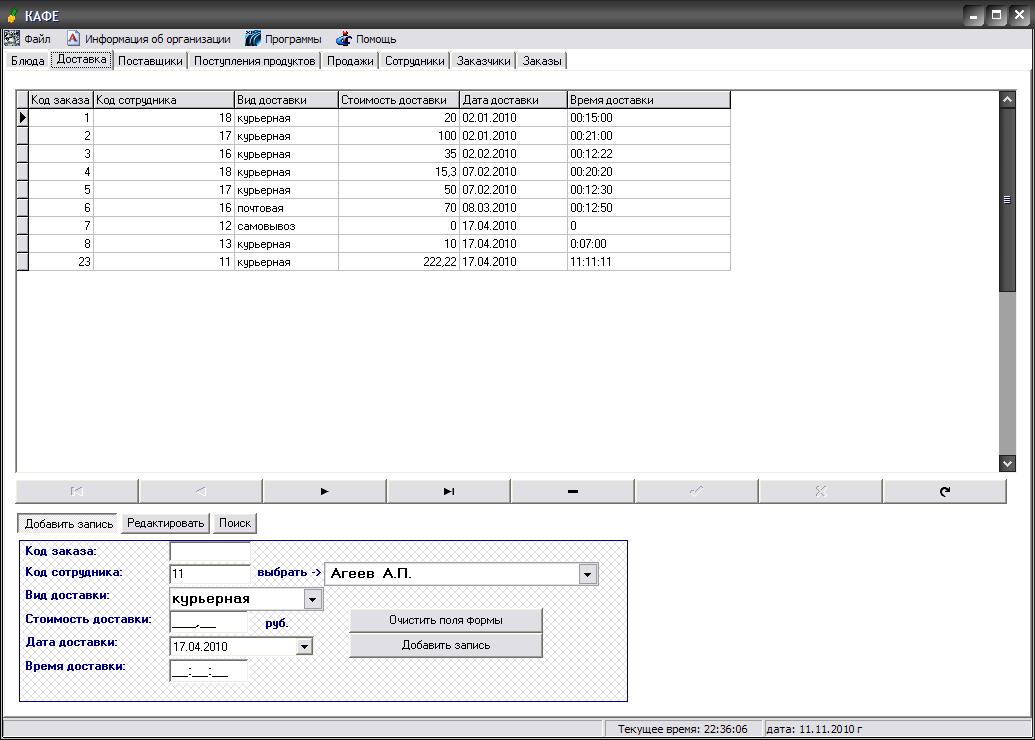Open the Редактировать sub-tab
Viewport: 1035px width, 740px height.
tap(165, 523)
